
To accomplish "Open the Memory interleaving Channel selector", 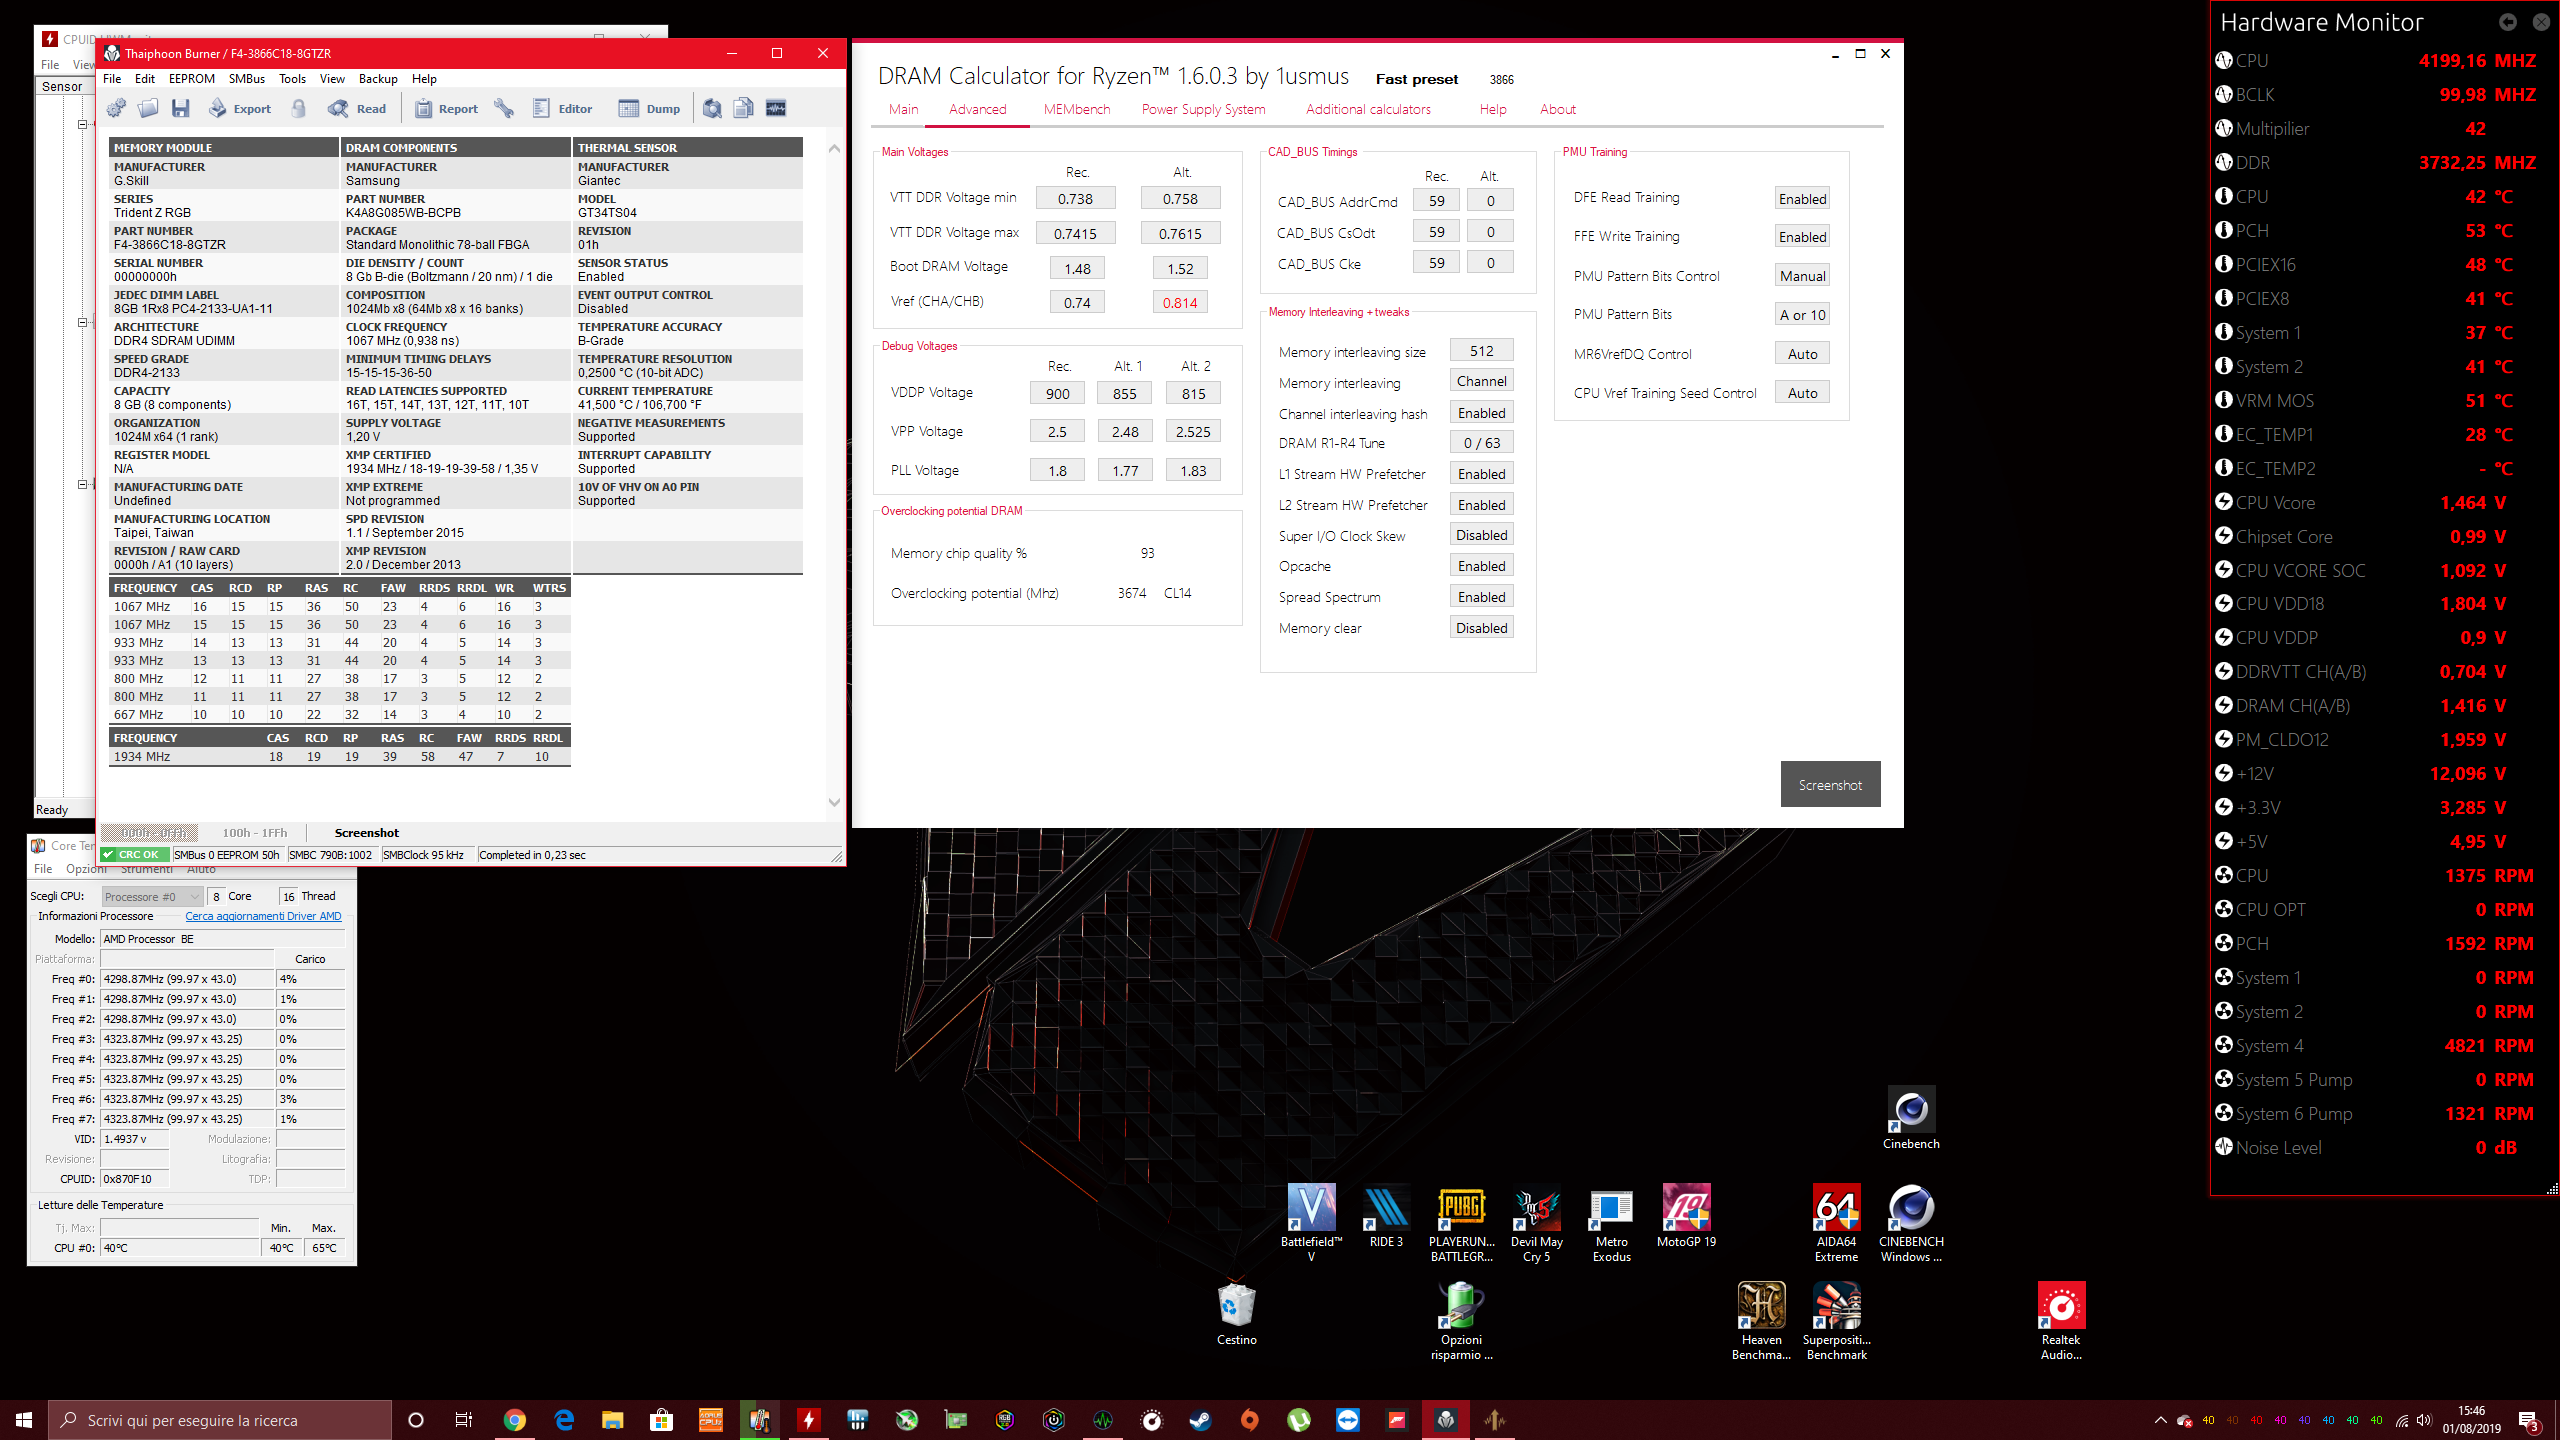I will [1481, 381].
